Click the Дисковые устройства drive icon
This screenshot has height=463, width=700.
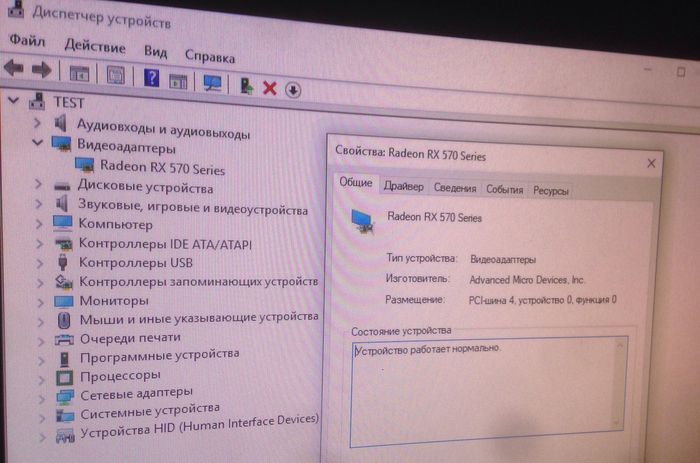pos(62,186)
